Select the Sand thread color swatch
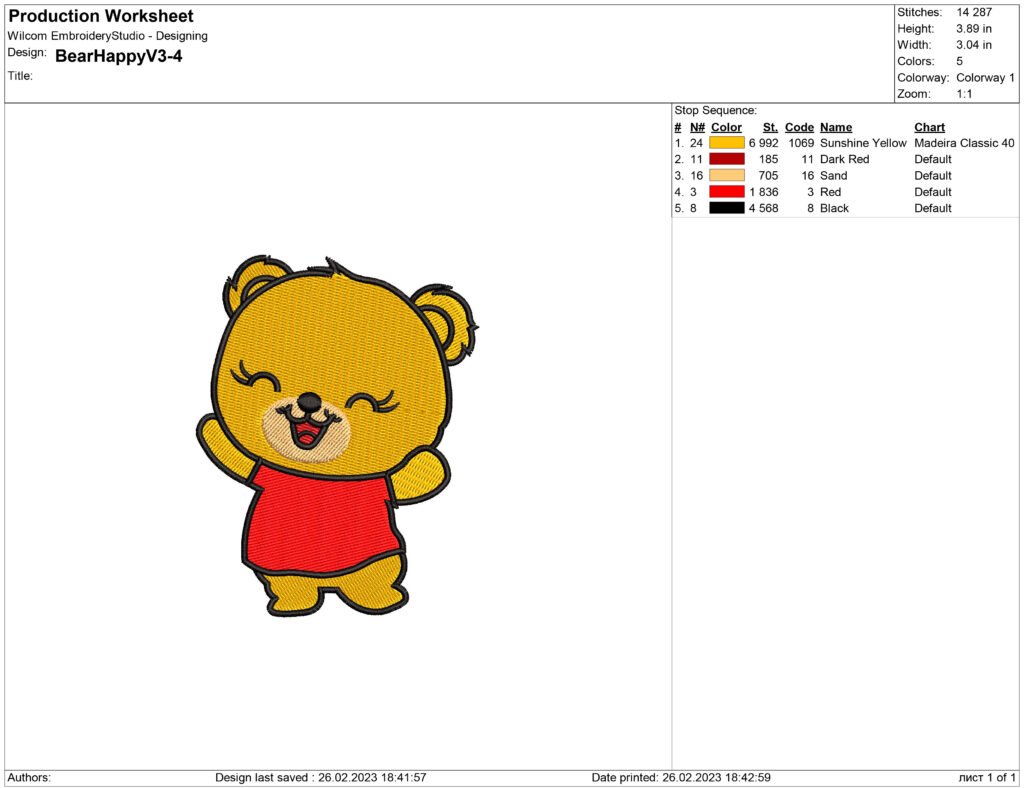1024x788 pixels. tap(725, 175)
